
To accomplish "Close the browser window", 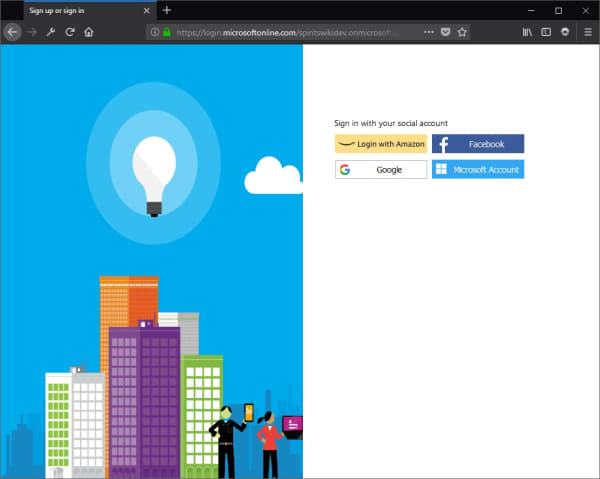I will coord(585,11).
